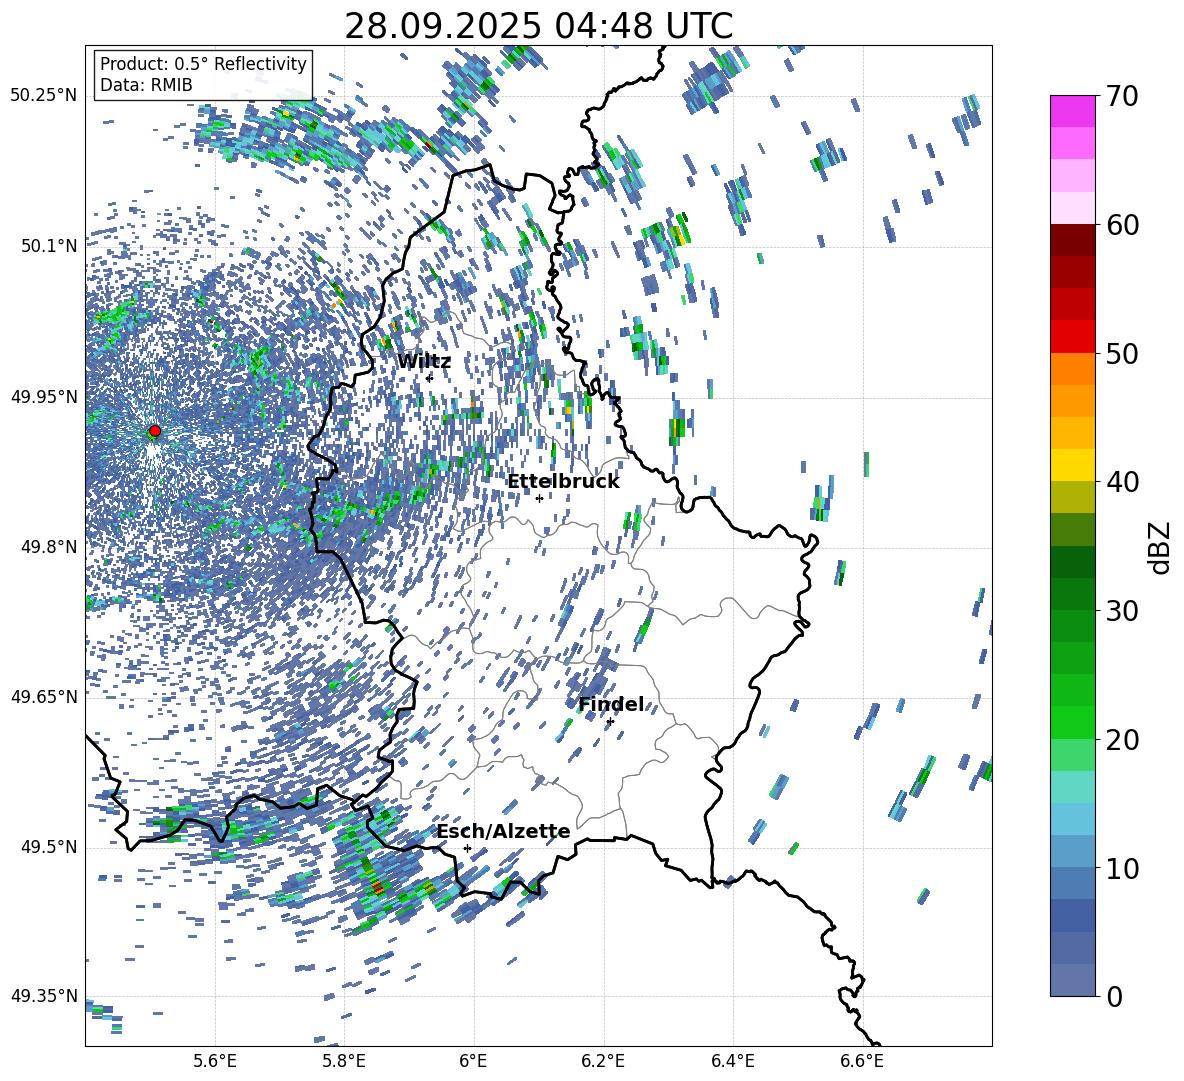
Task: Click the 60 colorbar tick label
Action: (1122, 225)
